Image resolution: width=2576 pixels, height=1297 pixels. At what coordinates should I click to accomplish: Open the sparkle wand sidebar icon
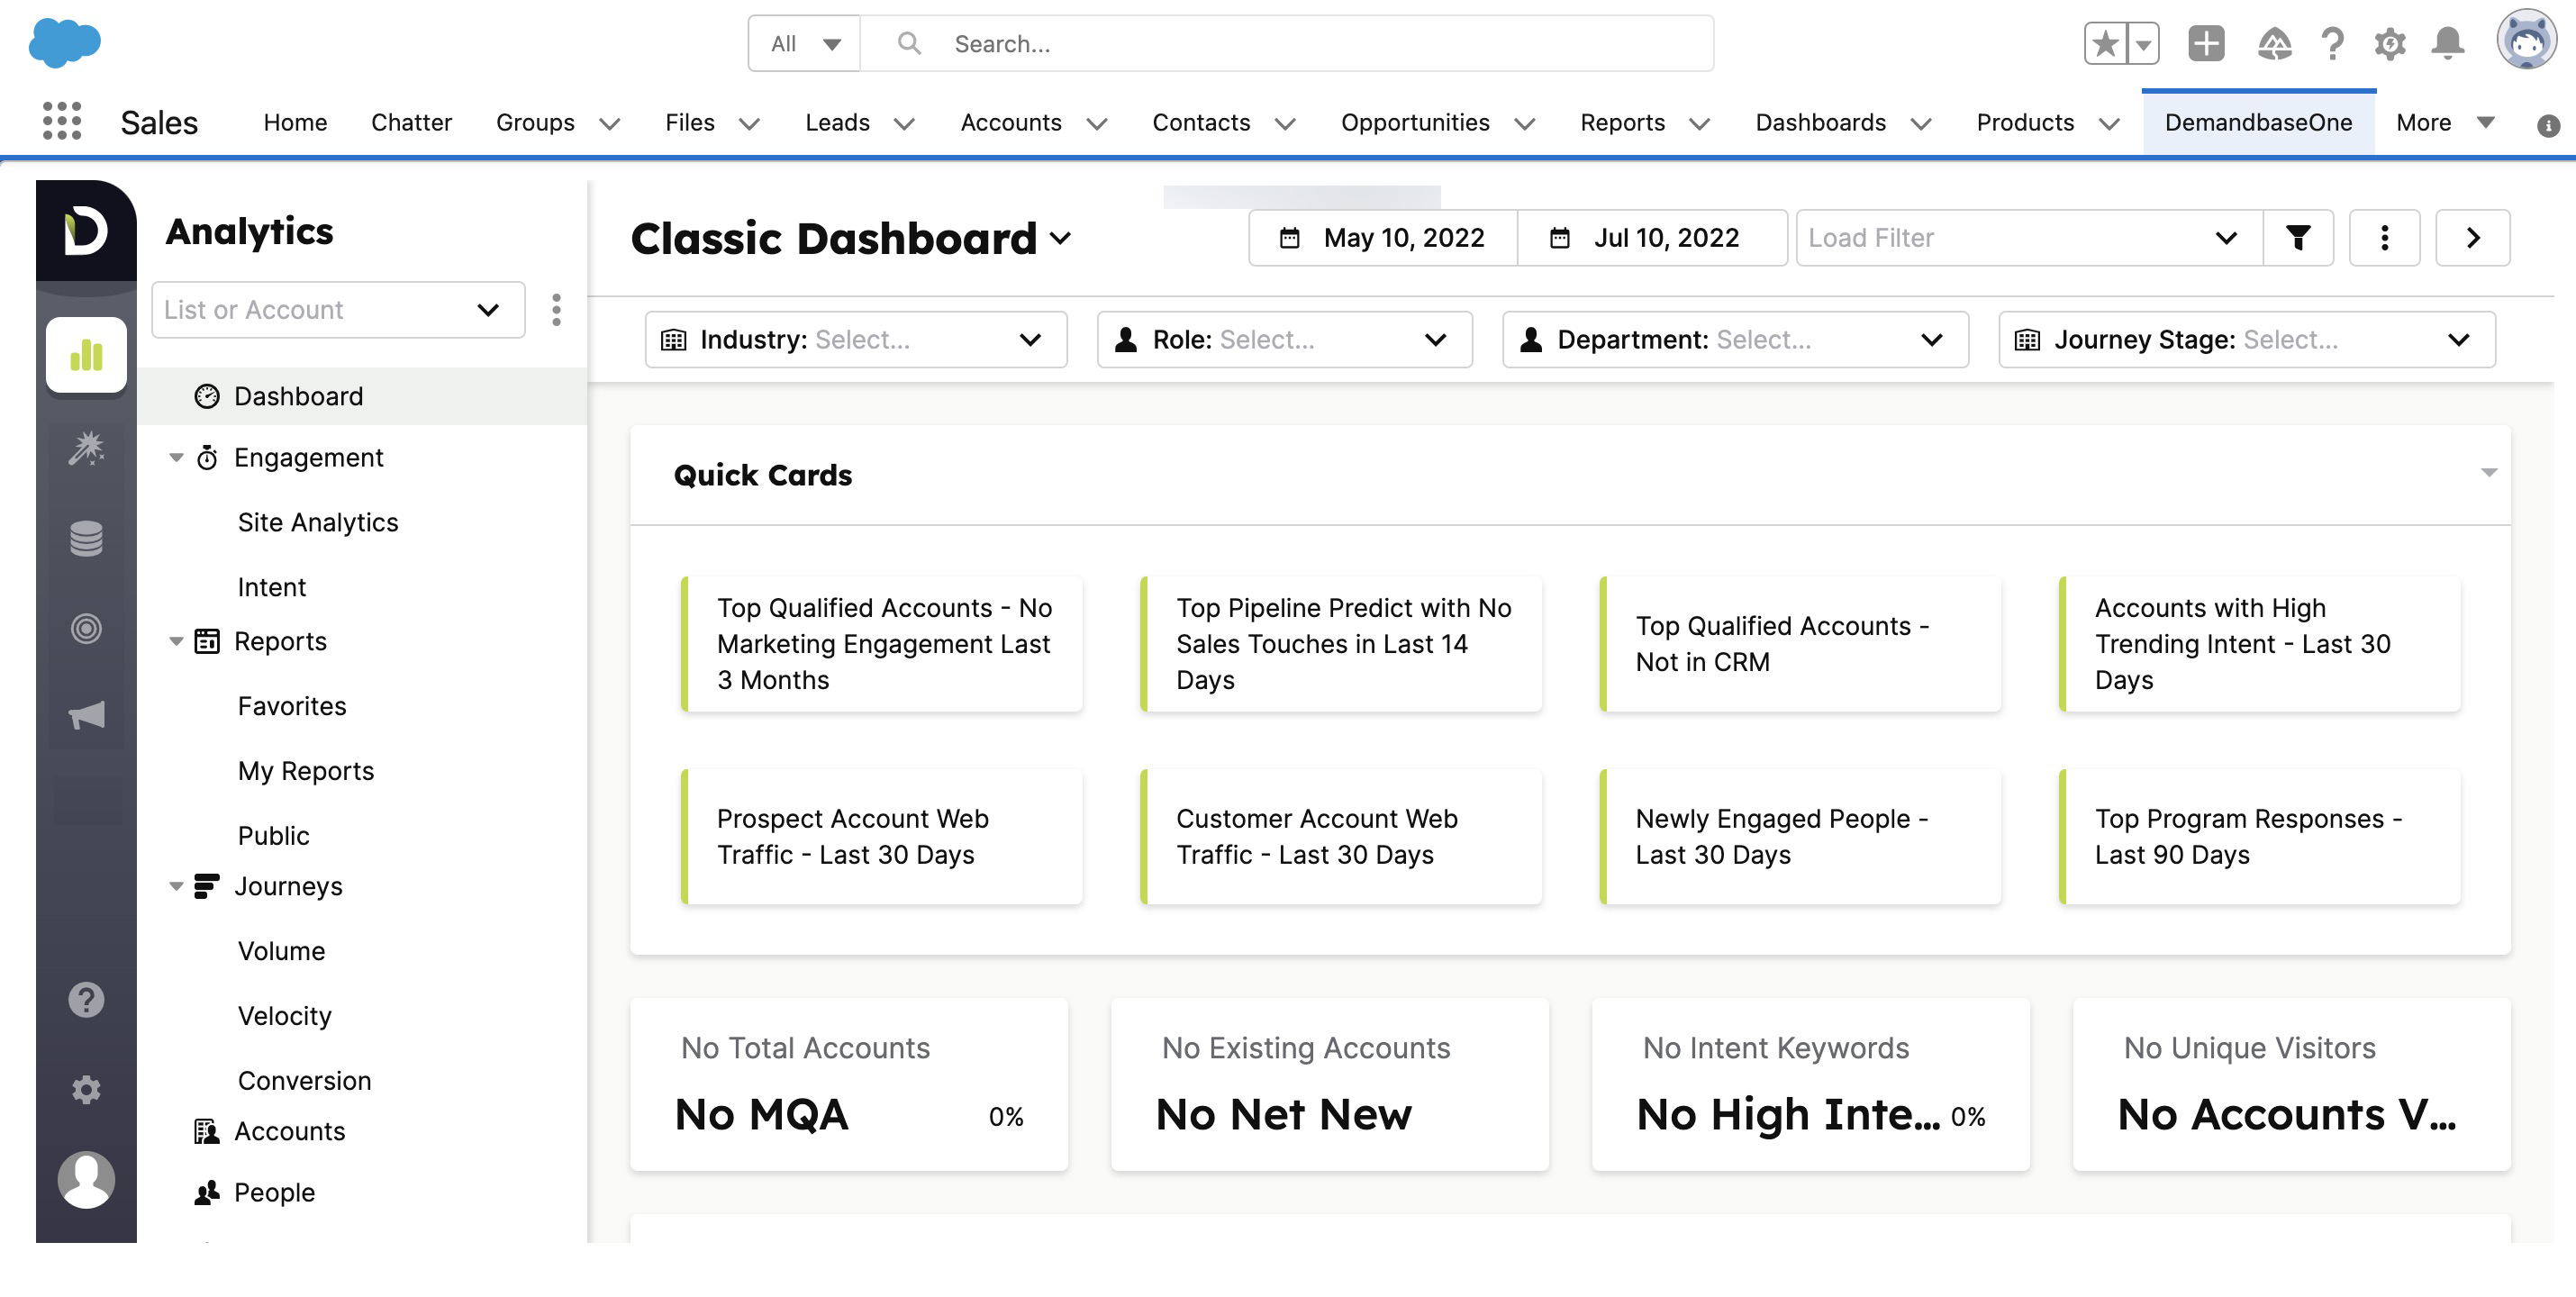tap(86, 447)
